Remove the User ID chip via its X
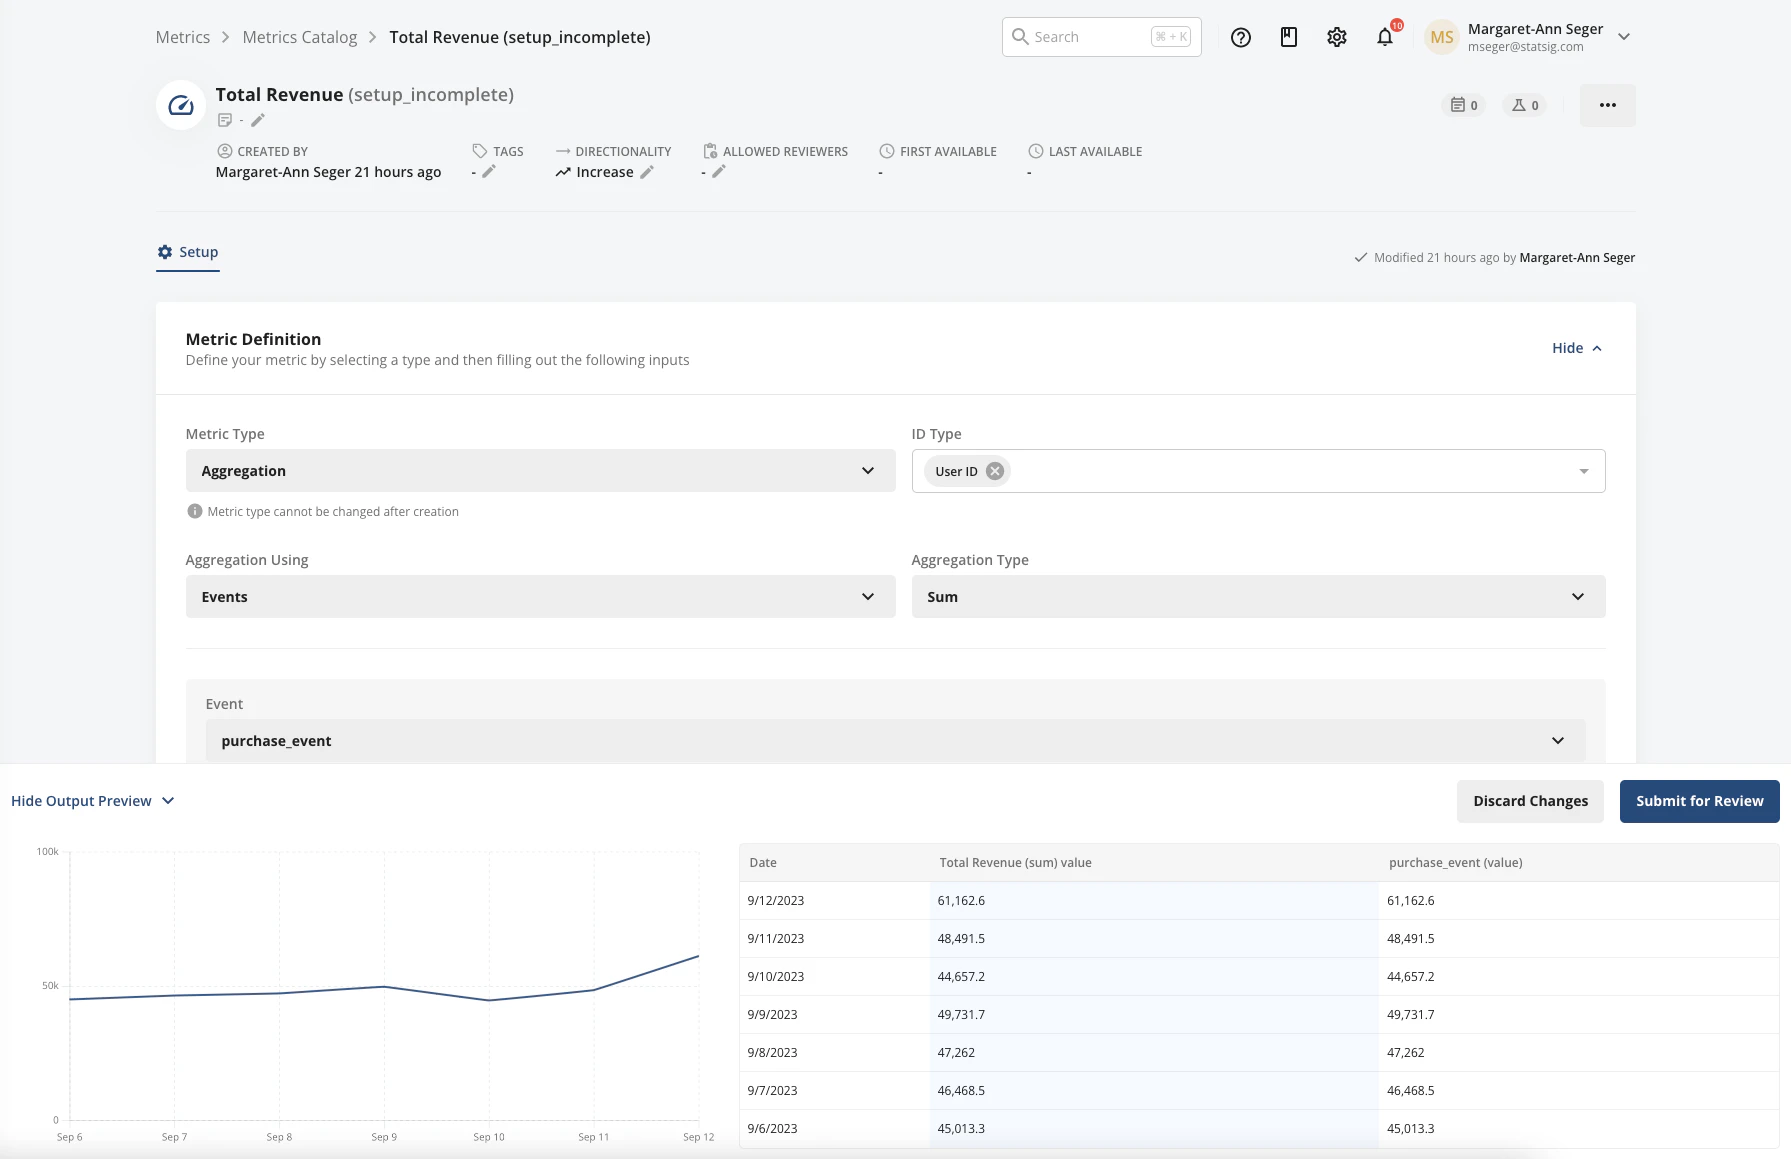Screen dimensions: 1791x1159 pyautogui.click(x=994, y=470)
